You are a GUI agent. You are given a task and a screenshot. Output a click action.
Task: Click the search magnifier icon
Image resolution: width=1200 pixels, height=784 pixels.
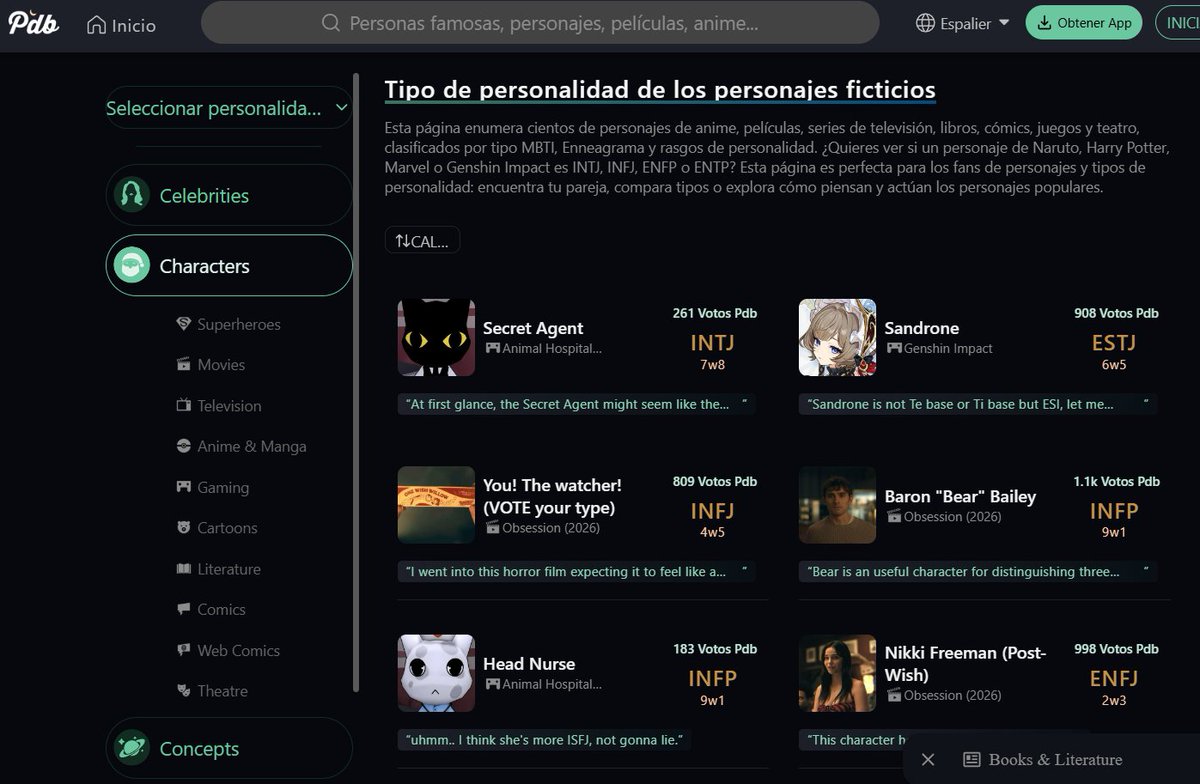click(331, 23)
